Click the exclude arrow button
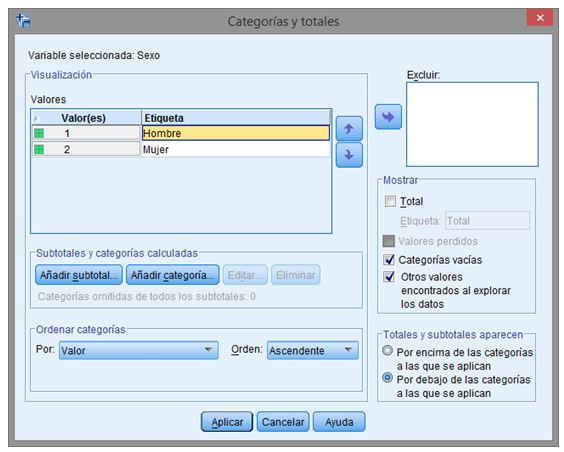 click(x=388, y=117)
